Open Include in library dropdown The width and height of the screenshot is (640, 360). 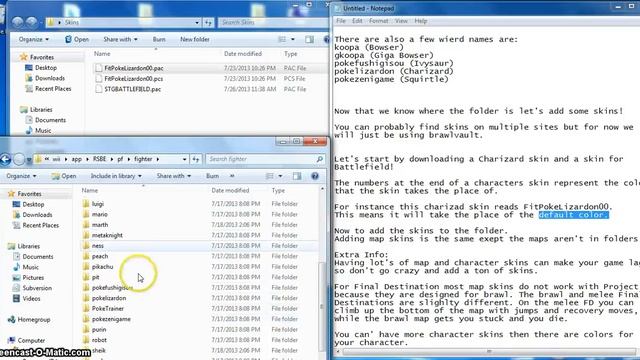(116, 176)
